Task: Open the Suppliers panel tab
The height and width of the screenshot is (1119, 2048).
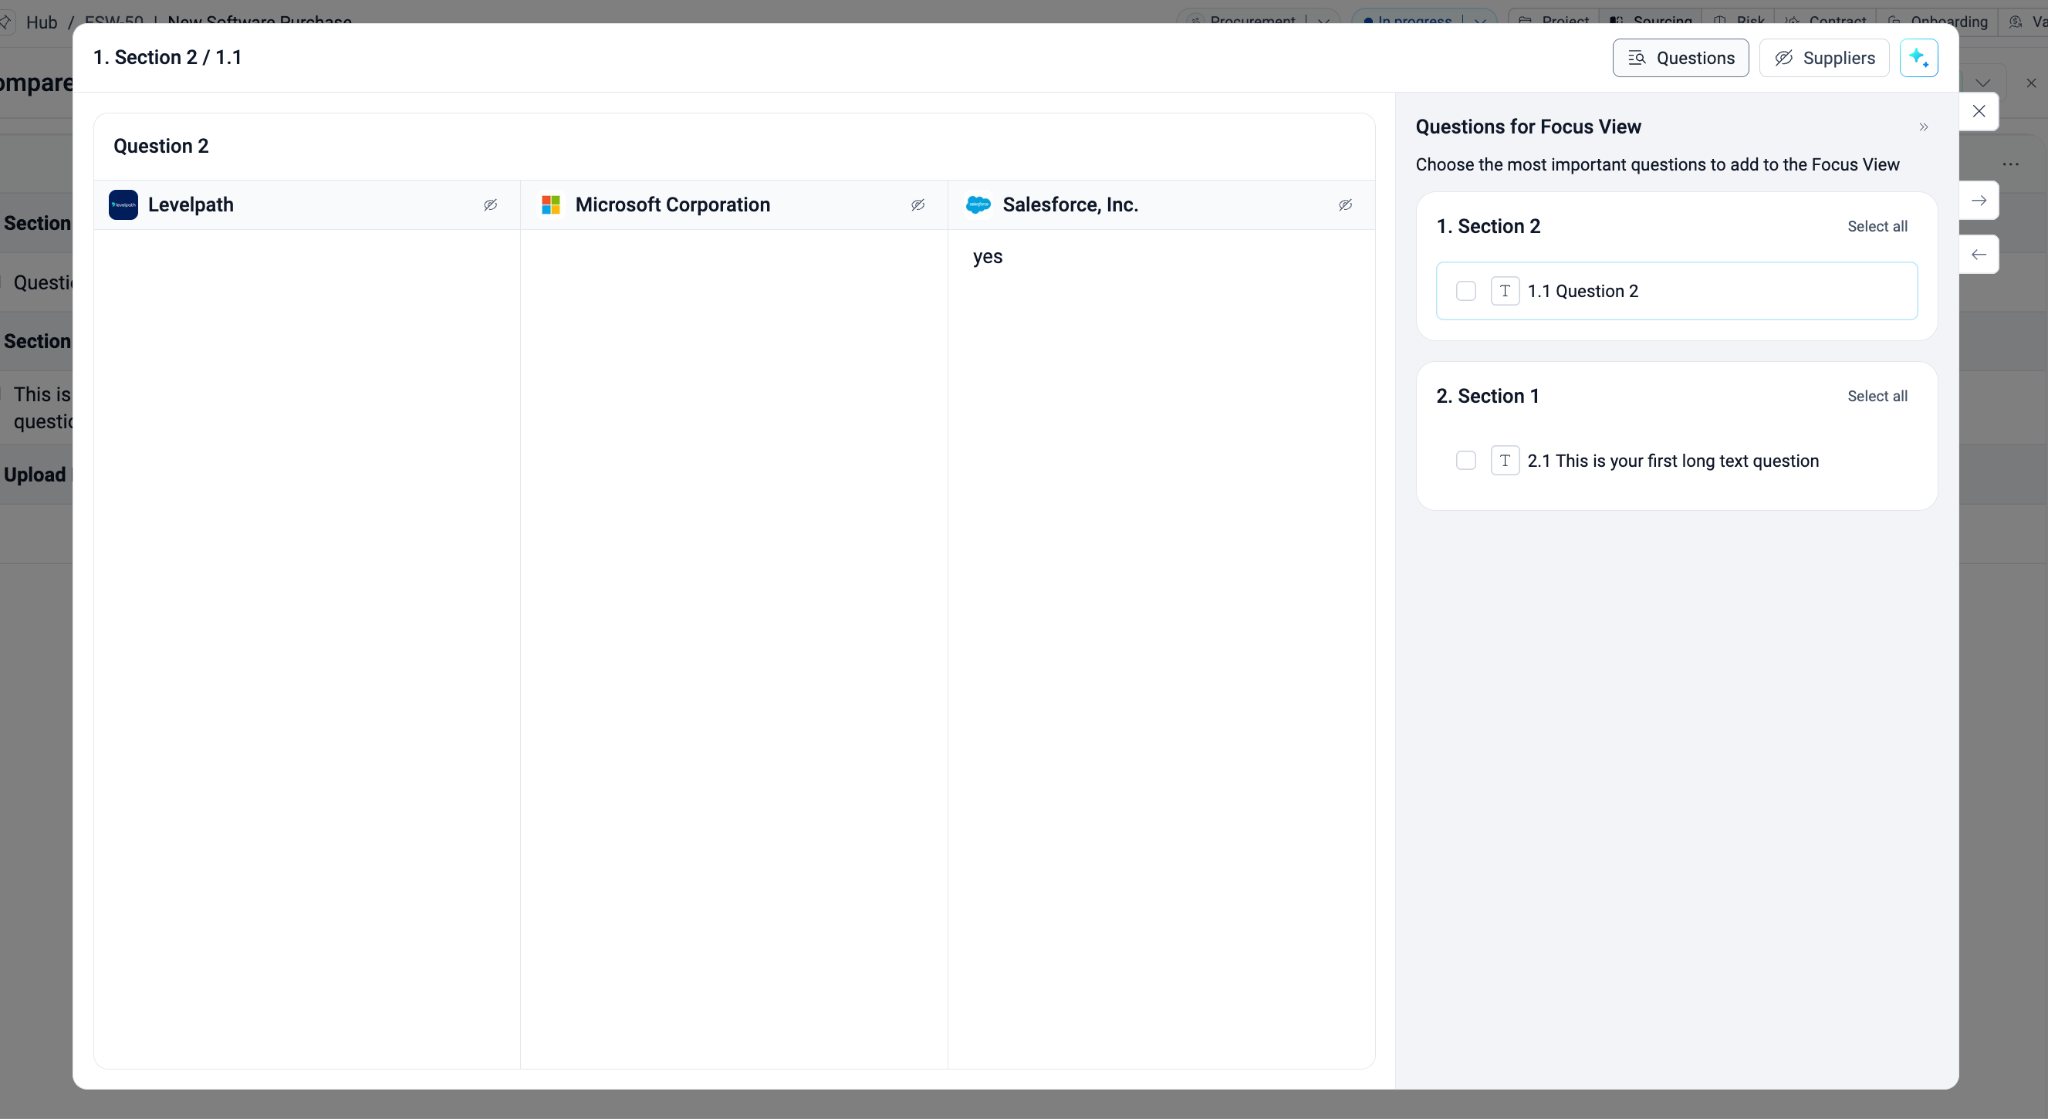Action: click(x=1824, y=58)
